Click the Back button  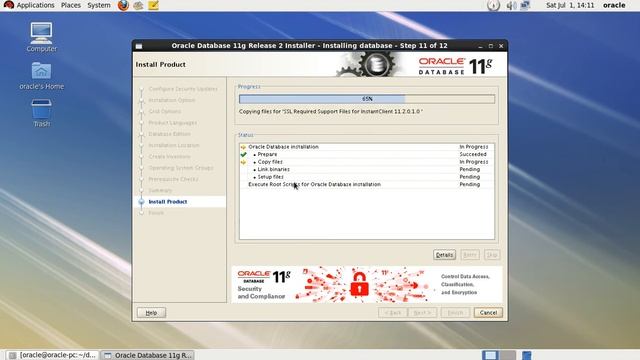[393, 313]
